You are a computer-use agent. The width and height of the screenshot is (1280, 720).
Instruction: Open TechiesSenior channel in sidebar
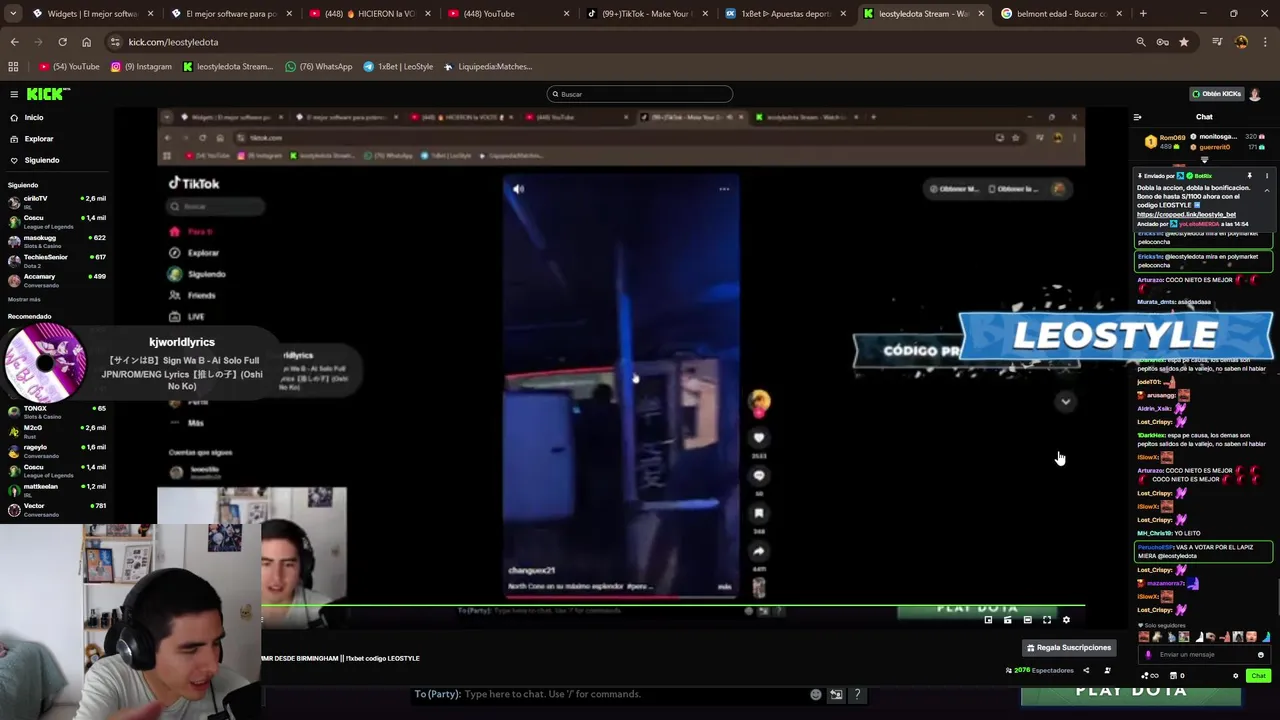tap(56, 260)
